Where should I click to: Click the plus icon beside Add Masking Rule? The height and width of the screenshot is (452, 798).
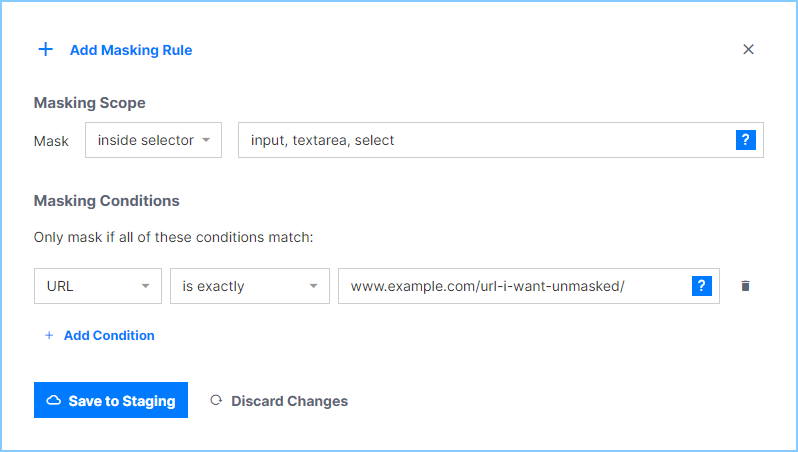[x=45, y=49]
